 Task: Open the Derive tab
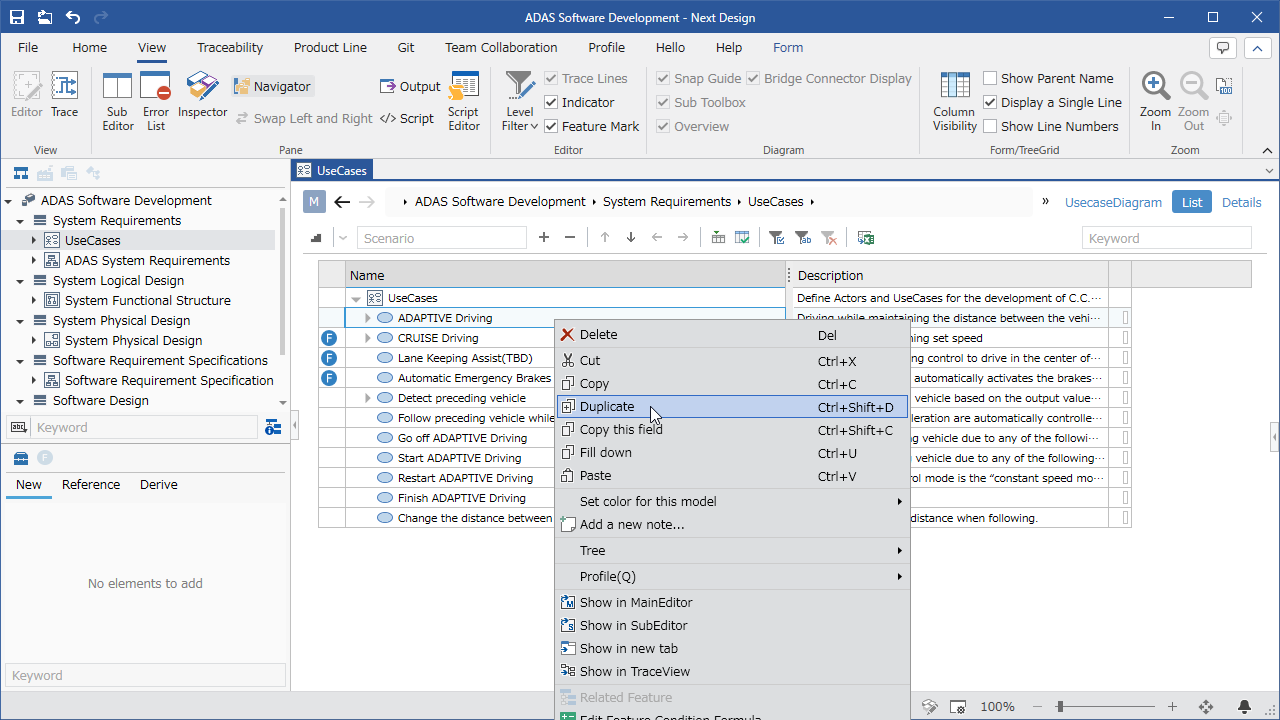click(x=159, y=485)
